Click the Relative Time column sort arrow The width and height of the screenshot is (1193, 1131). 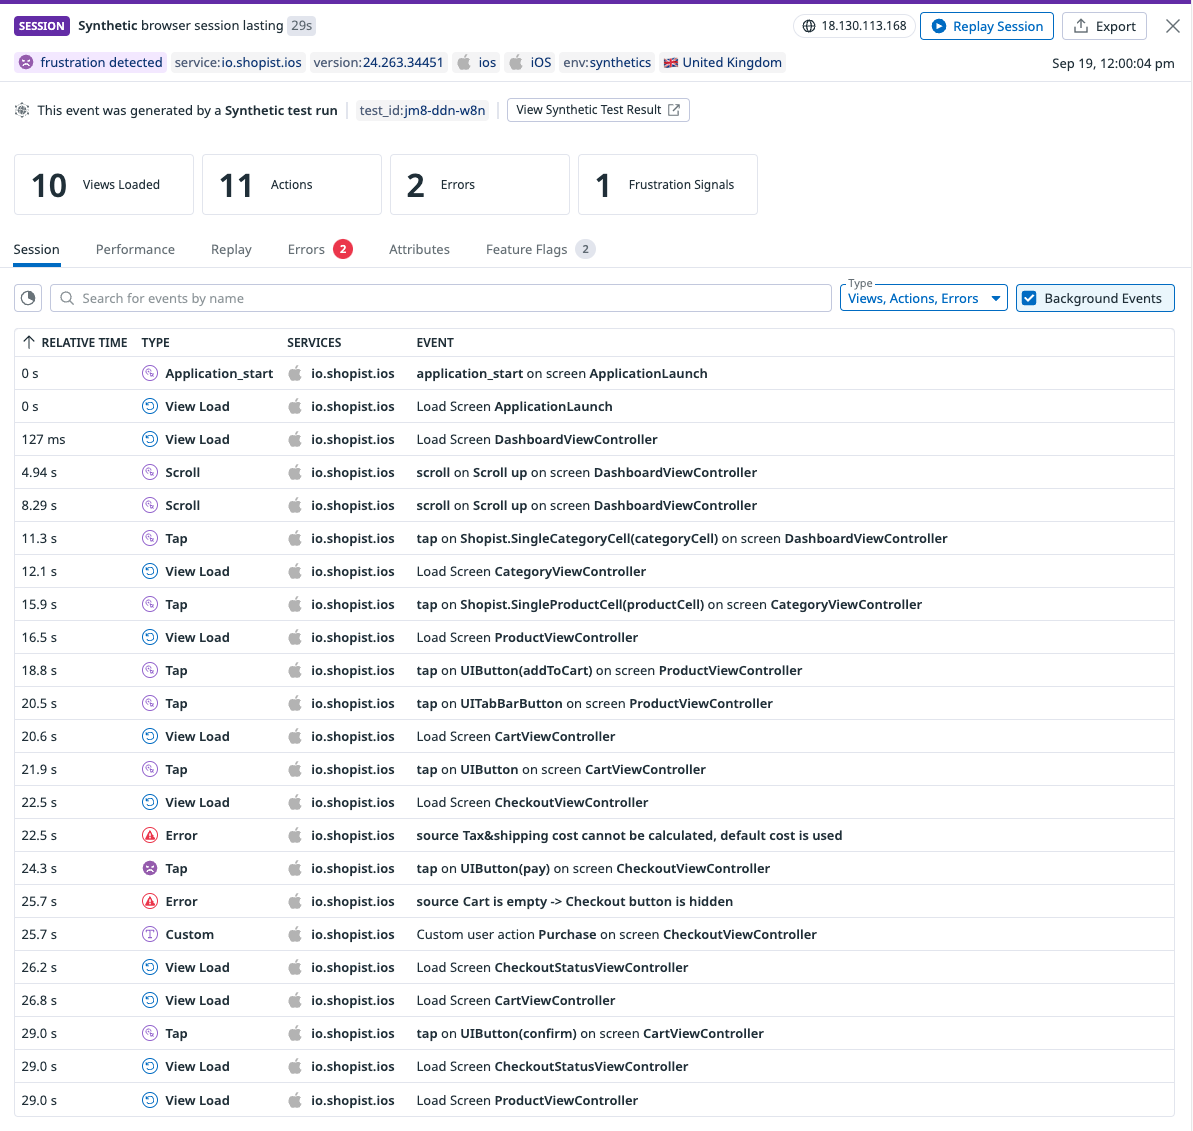[30, 342]
